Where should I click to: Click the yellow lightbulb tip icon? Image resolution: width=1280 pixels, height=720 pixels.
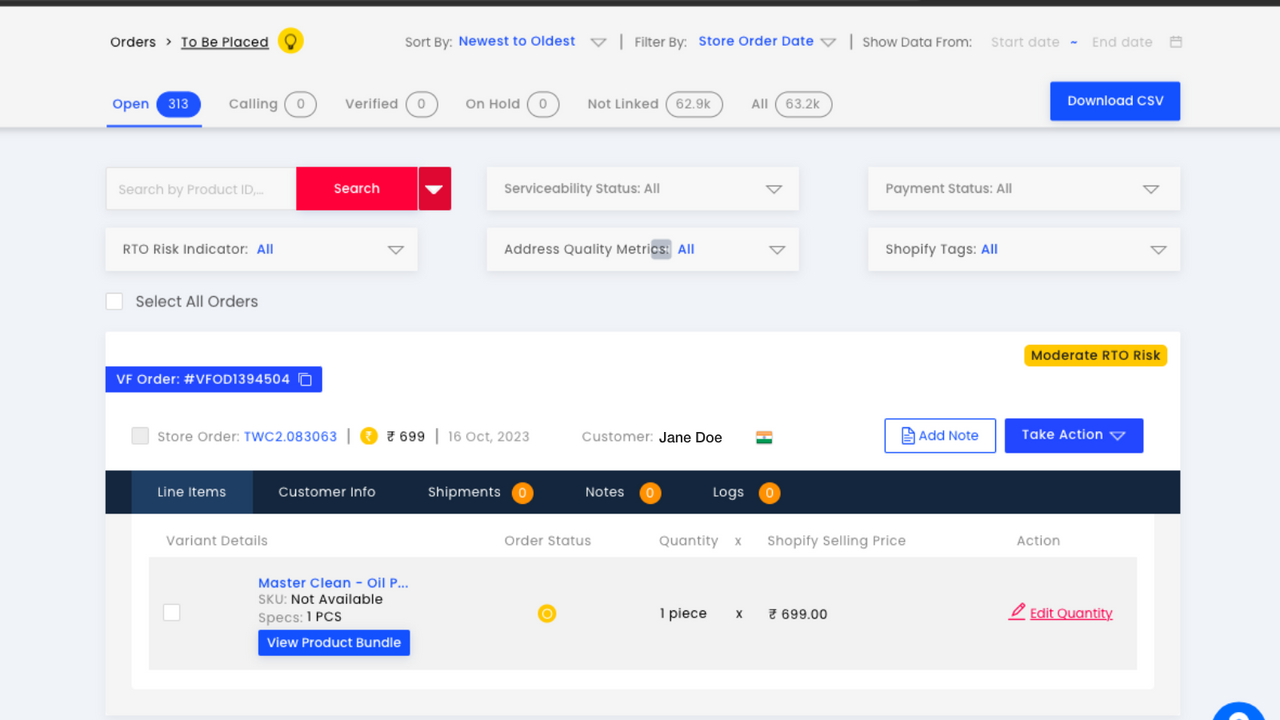coord(291,41)
